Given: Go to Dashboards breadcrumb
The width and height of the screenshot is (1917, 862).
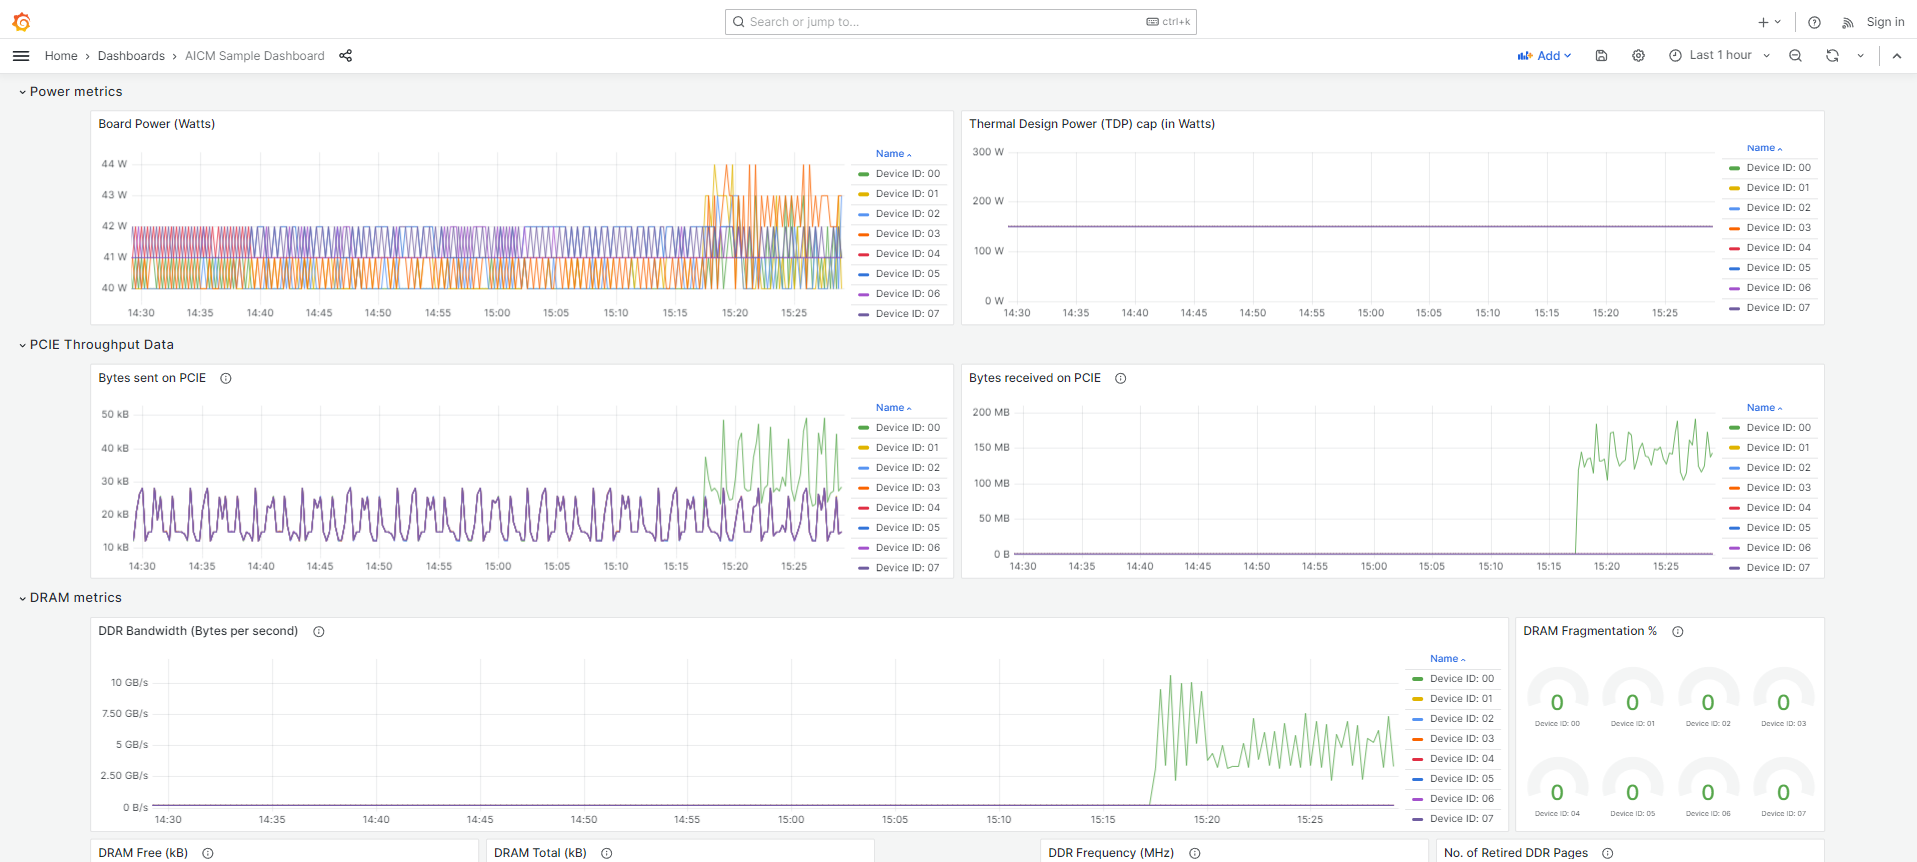Looking at the screenshot, I should (x=131, y=56).
